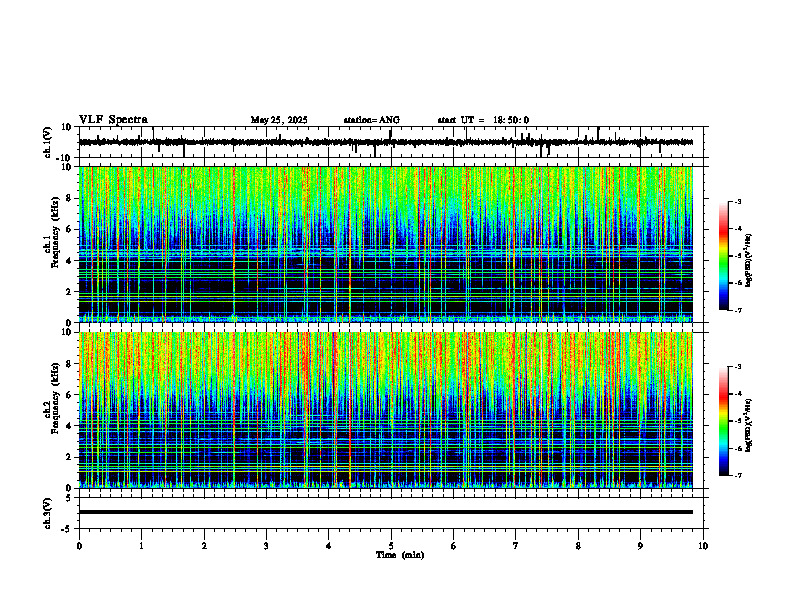Viewport: 792px width, 612px height.
Task: Click inside the ch.1 spectrogram plot
Action: click(x=386, y=244)
